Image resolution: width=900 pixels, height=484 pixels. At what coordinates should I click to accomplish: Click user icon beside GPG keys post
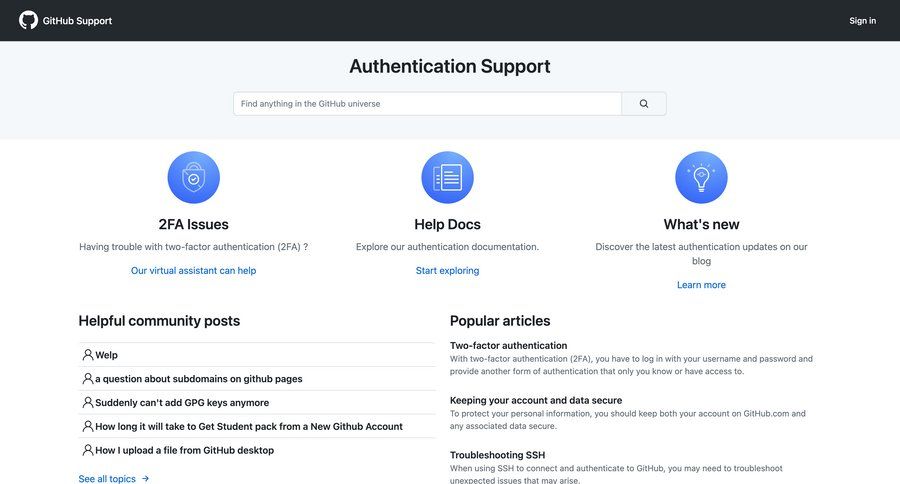point(88,402)
